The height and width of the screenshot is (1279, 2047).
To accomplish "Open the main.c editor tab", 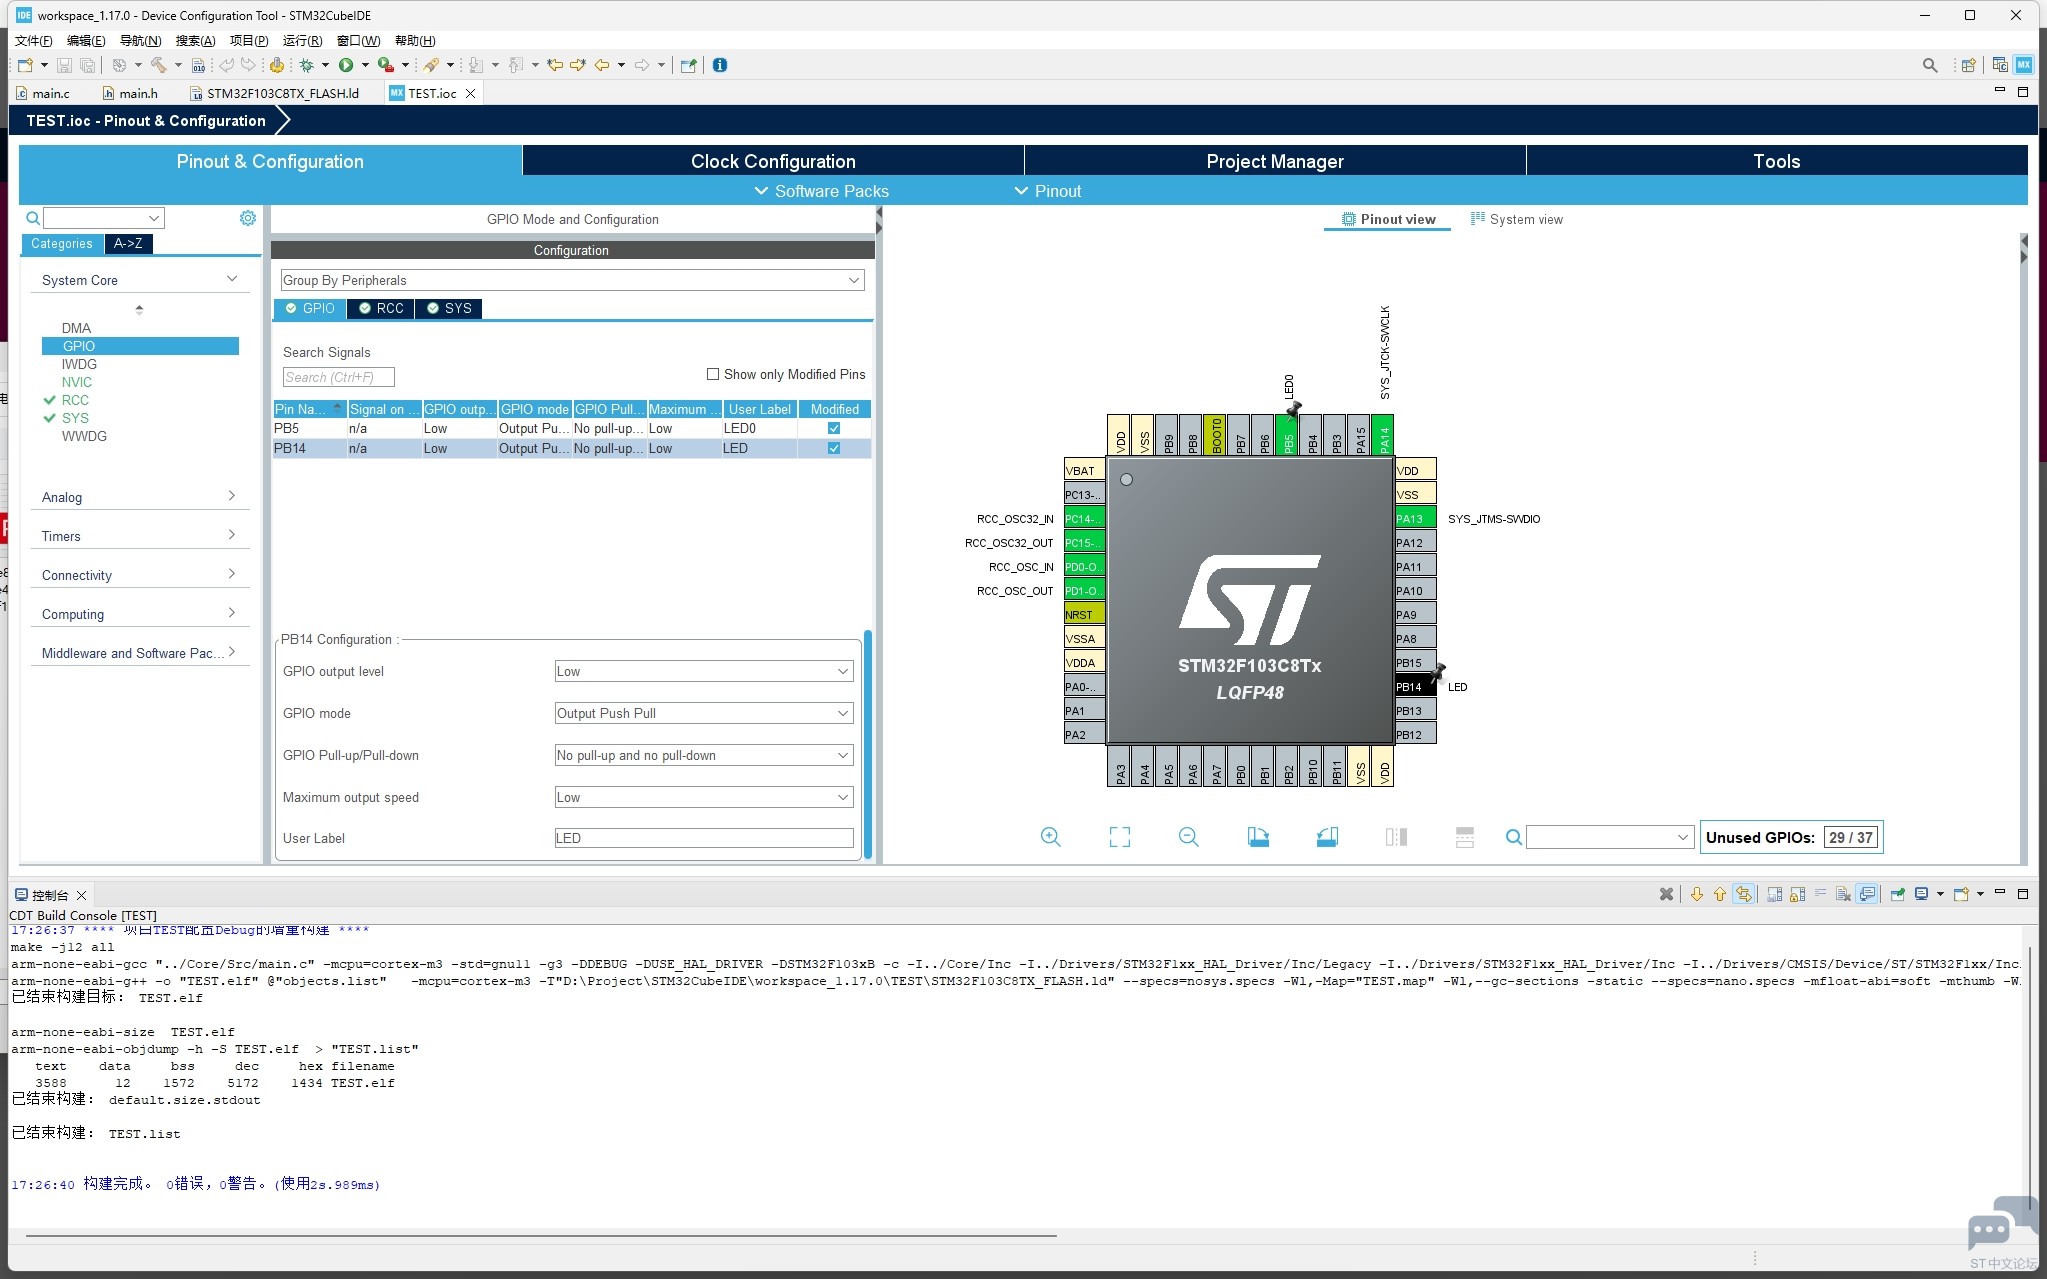I will pos(44,93).
